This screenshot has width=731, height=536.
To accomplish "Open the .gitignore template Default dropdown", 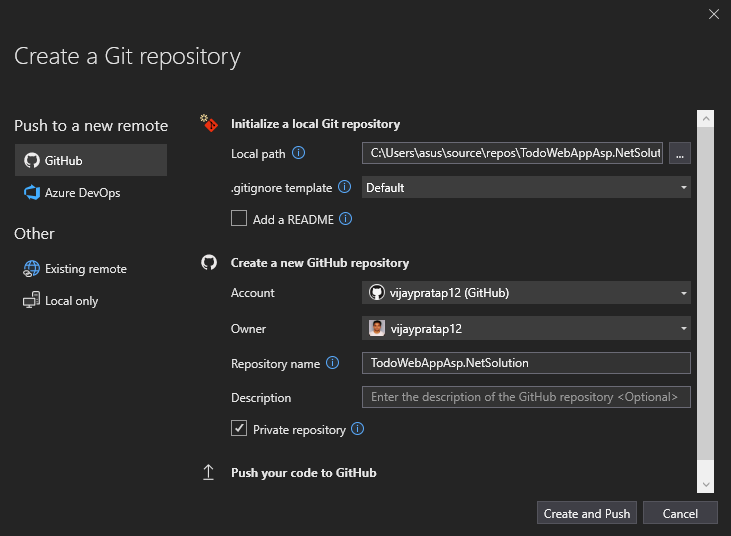I will (x=526, y=187).
